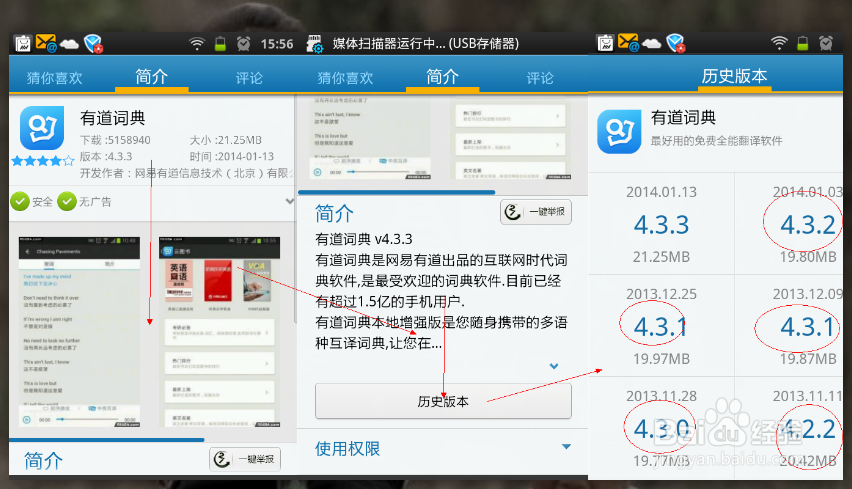Tap the calendar status icon in left screen

tap(23, 43)
